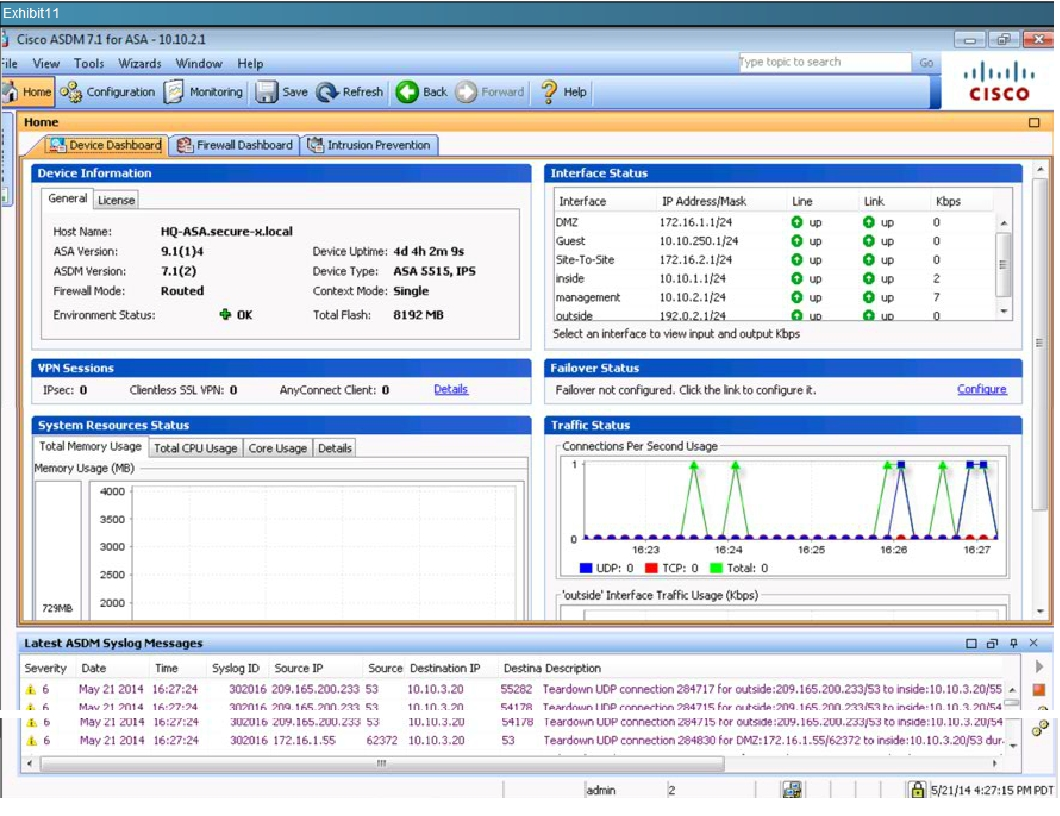Click the dashboard scroll-down arrow
1060x816 pixels.
tap(1040, 611)
